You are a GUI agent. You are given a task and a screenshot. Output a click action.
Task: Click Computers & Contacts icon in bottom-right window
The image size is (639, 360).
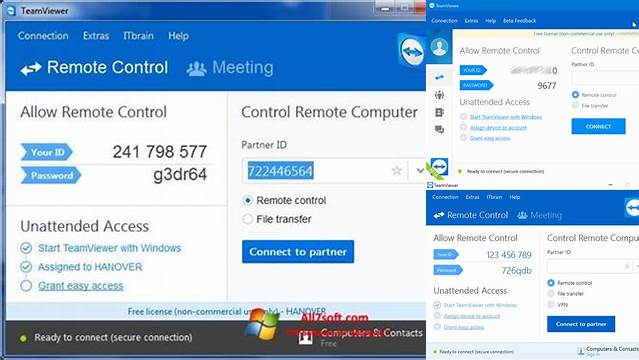tap(581, 351)
